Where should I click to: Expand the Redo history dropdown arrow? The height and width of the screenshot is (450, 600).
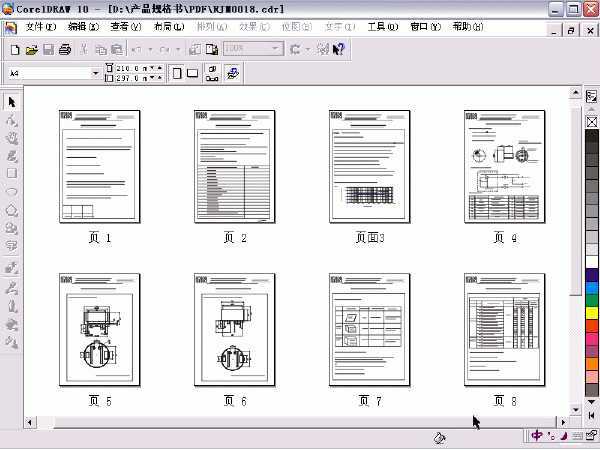coord(178,49)
